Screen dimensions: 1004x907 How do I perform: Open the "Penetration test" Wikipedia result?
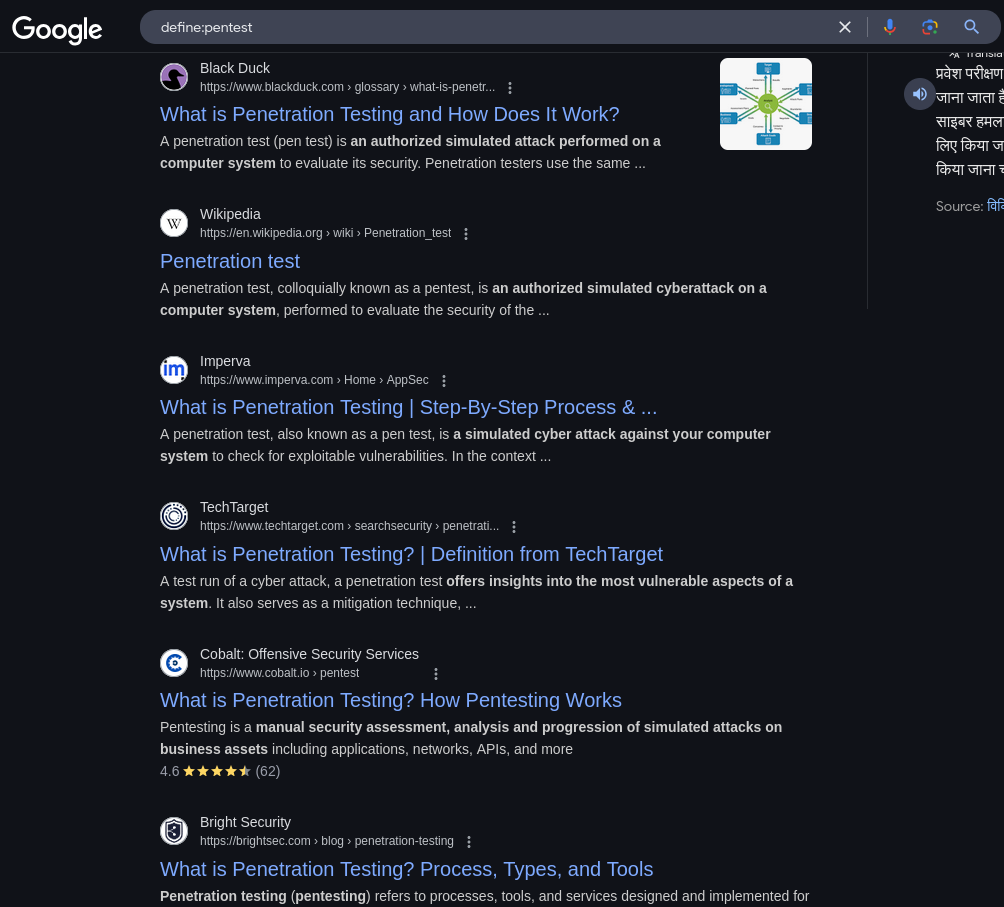[230, 261]
